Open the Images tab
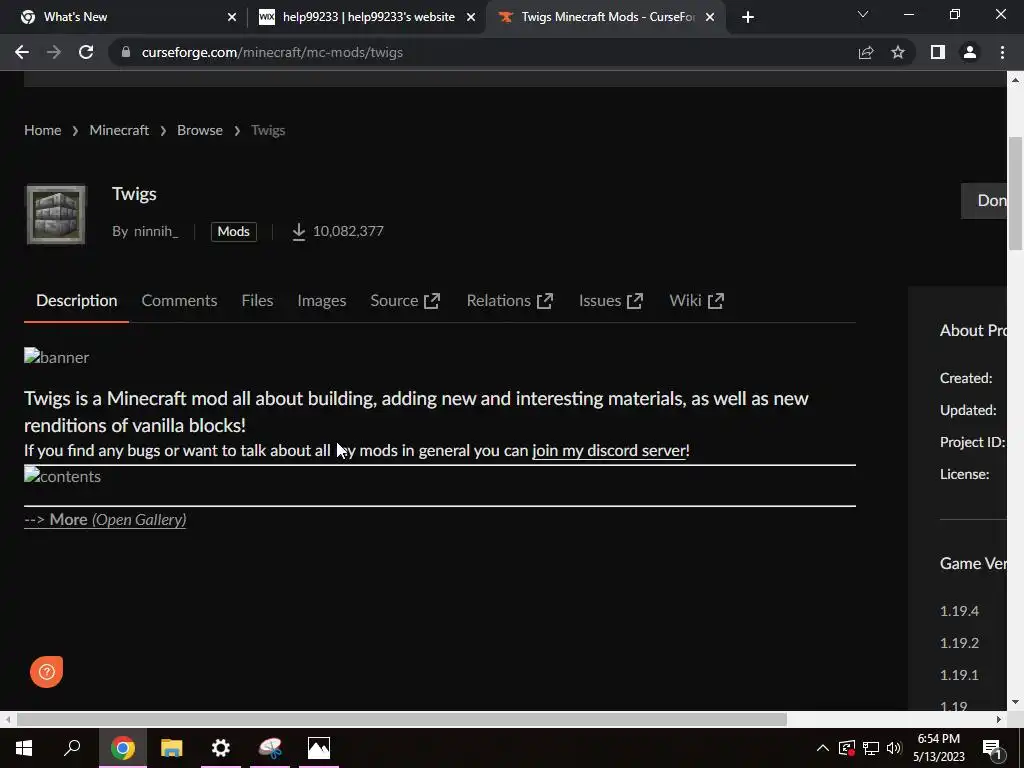This screenshot has width=1024, height=768. (x=321, y=300)
